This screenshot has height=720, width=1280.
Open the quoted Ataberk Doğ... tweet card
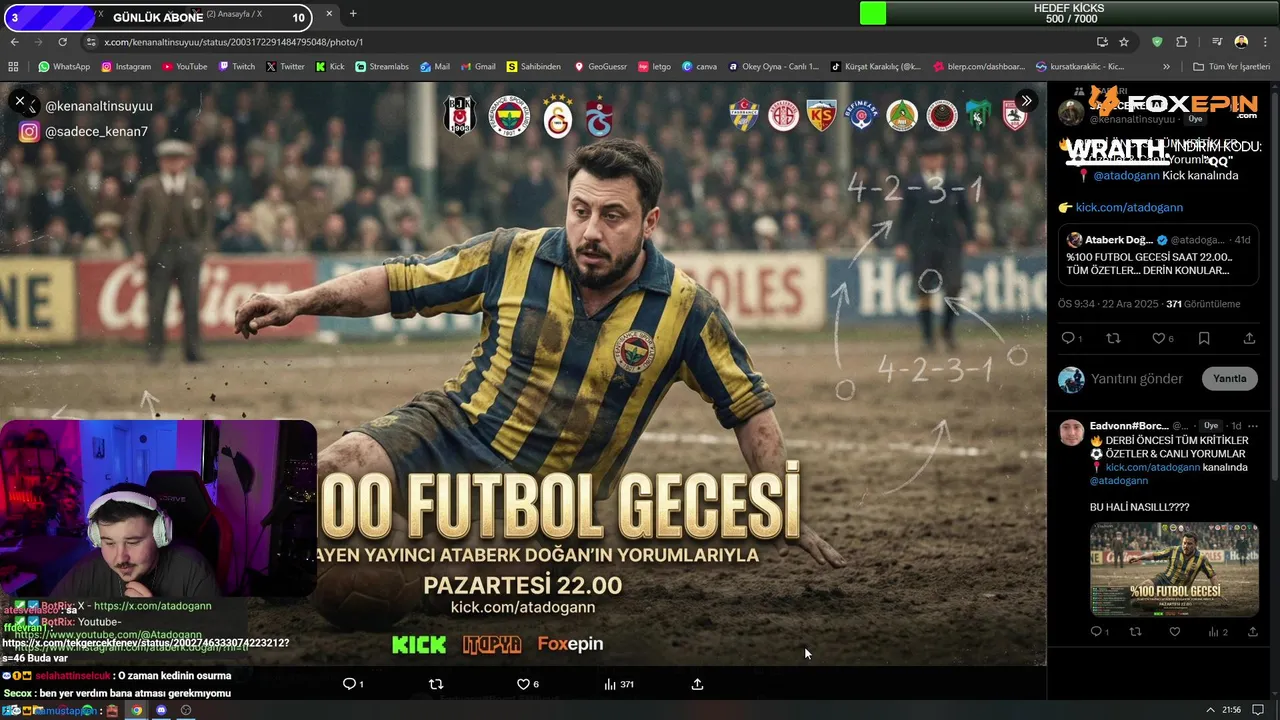click(x=1158, y=254)
